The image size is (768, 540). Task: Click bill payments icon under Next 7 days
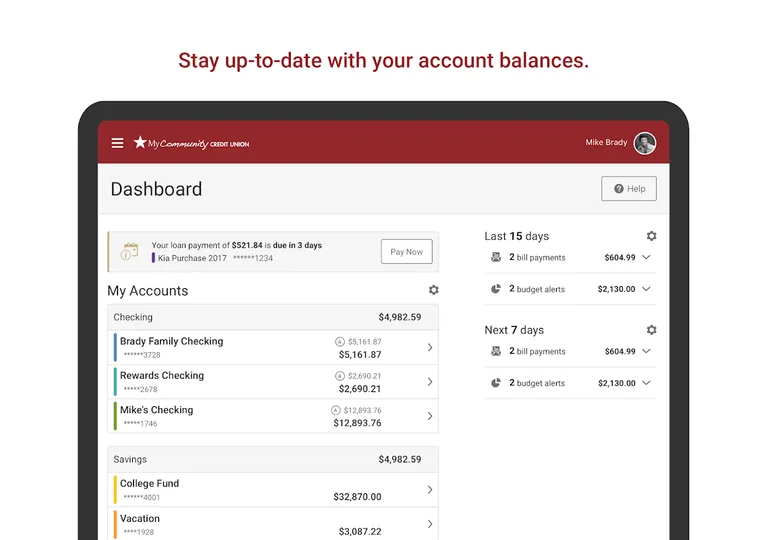click(496, 352)
